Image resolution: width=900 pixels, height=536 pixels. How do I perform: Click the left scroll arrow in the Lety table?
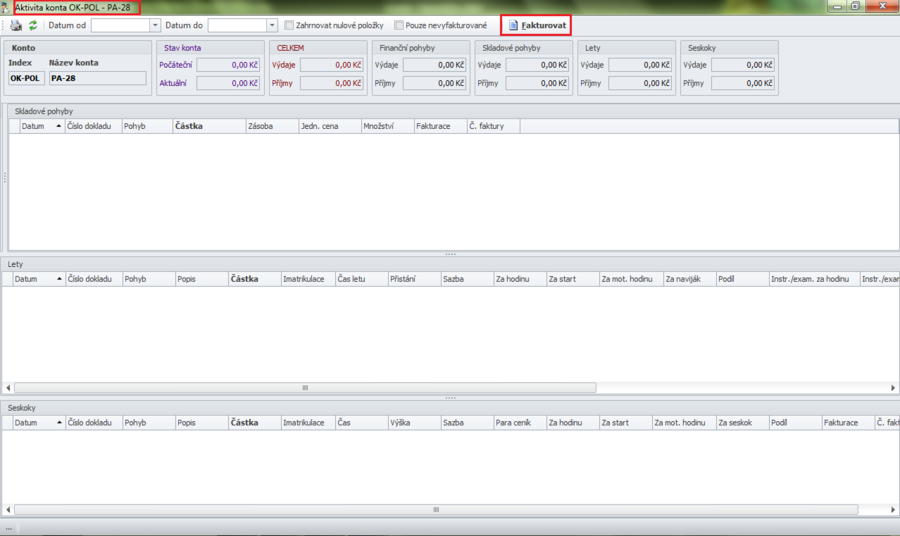8,388
